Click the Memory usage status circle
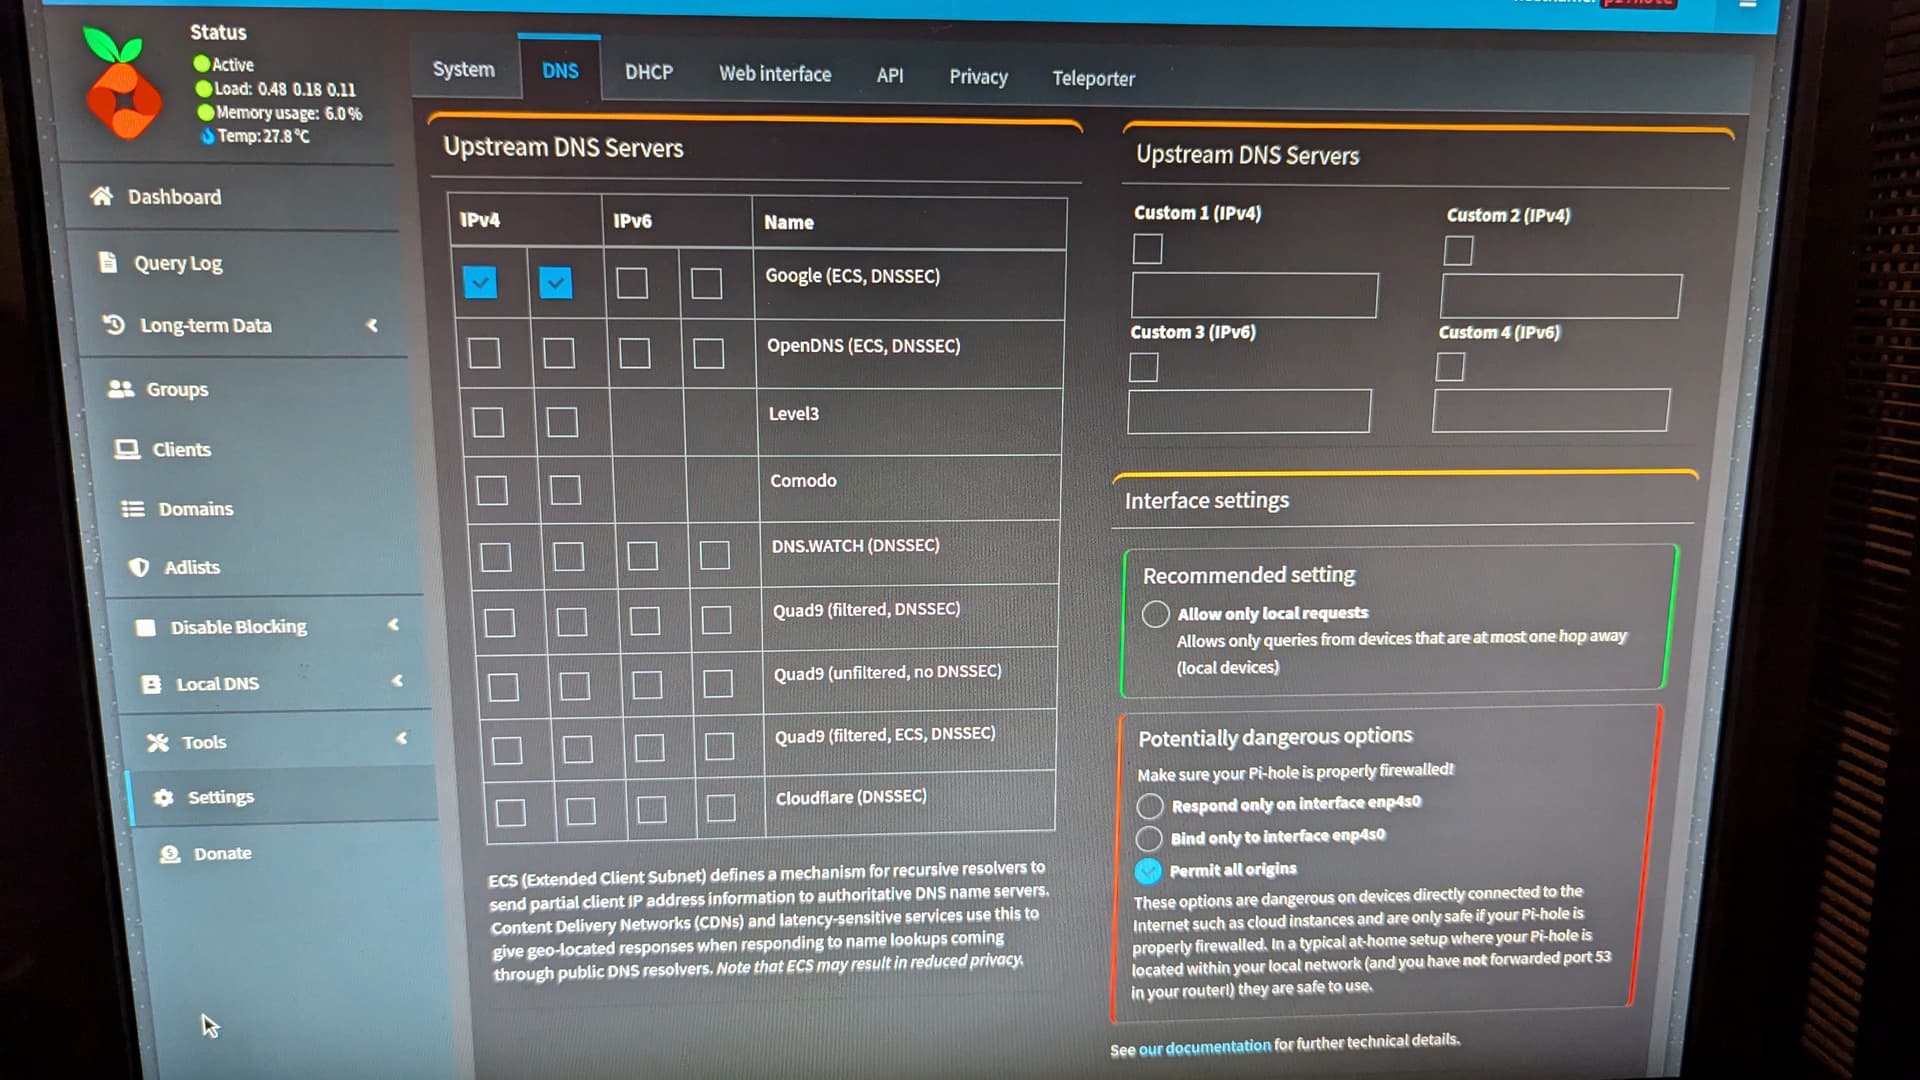 point(206,112)
